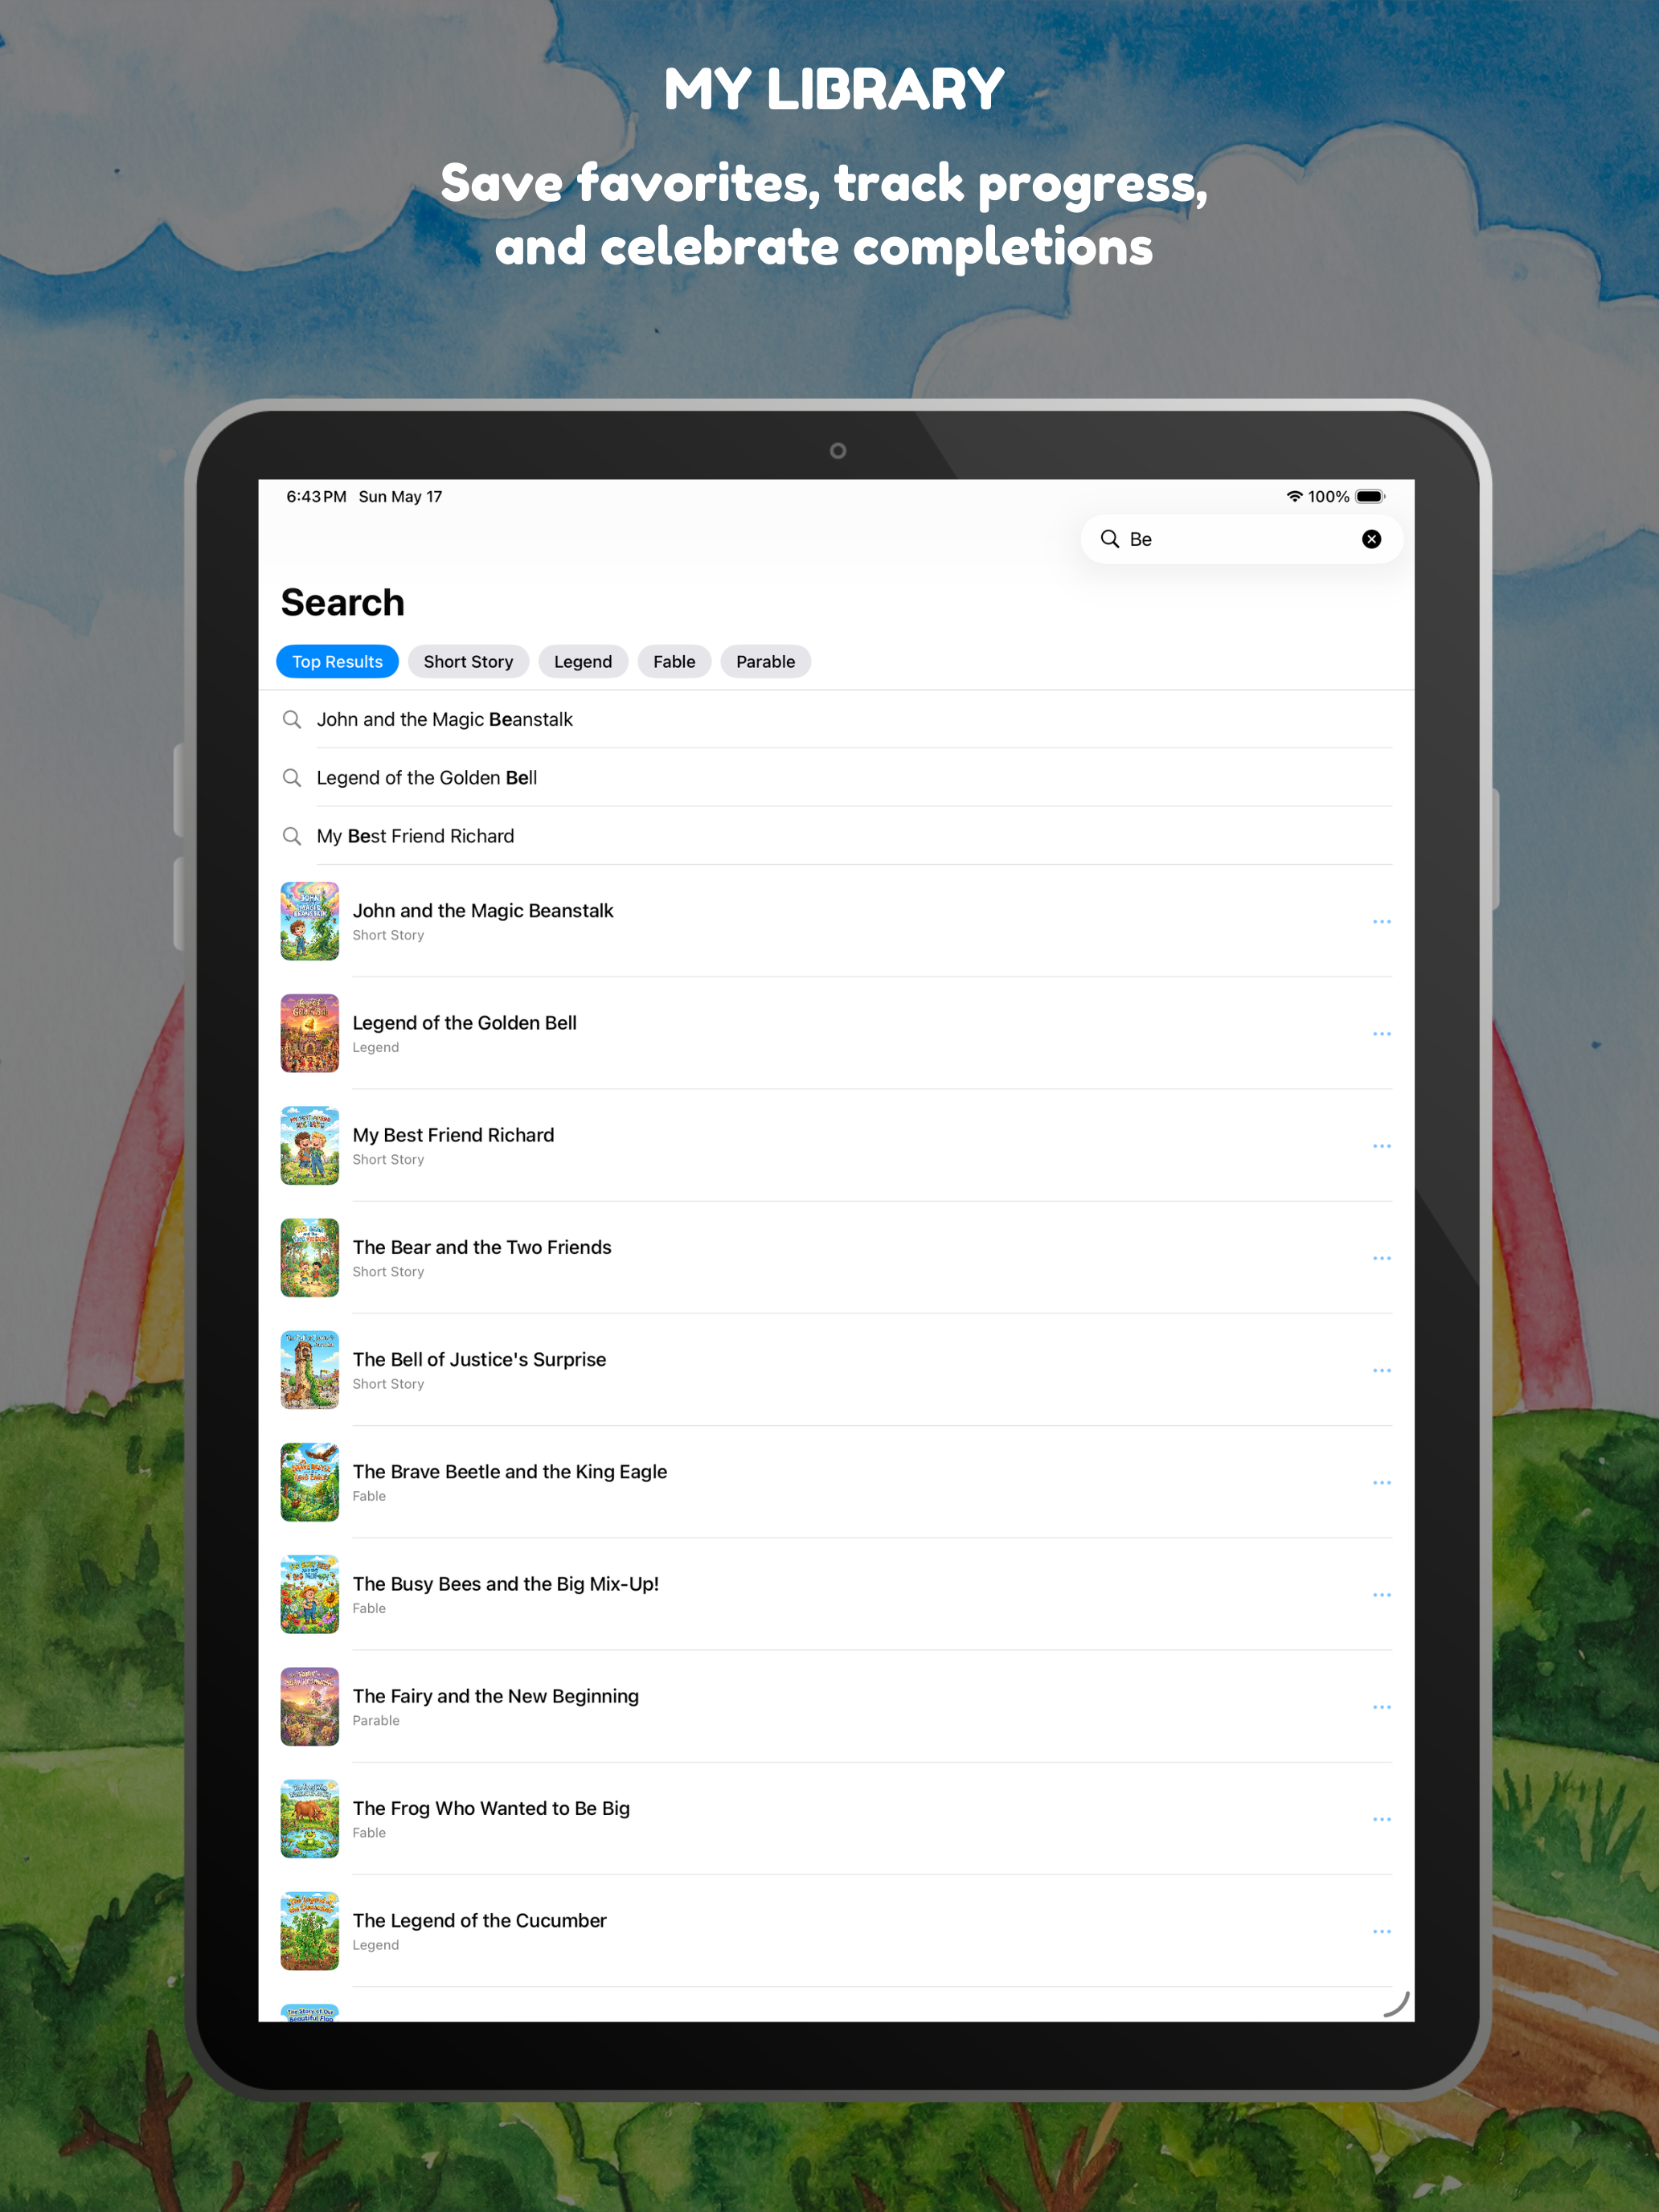The image size is (1659, 2212).
Task: Tap the 6:43 PM clock in the status bar
Action: 316,496
